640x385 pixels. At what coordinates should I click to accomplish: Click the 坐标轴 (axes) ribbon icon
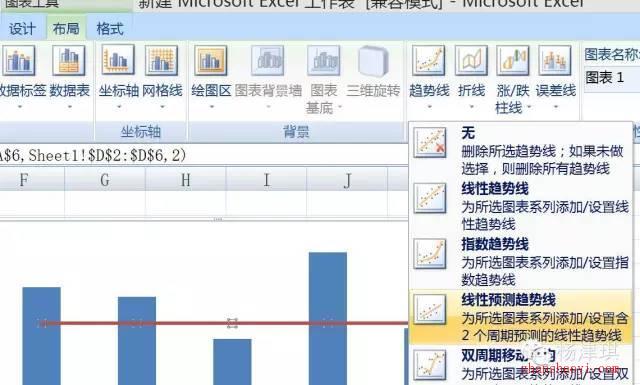coord(118,60)
